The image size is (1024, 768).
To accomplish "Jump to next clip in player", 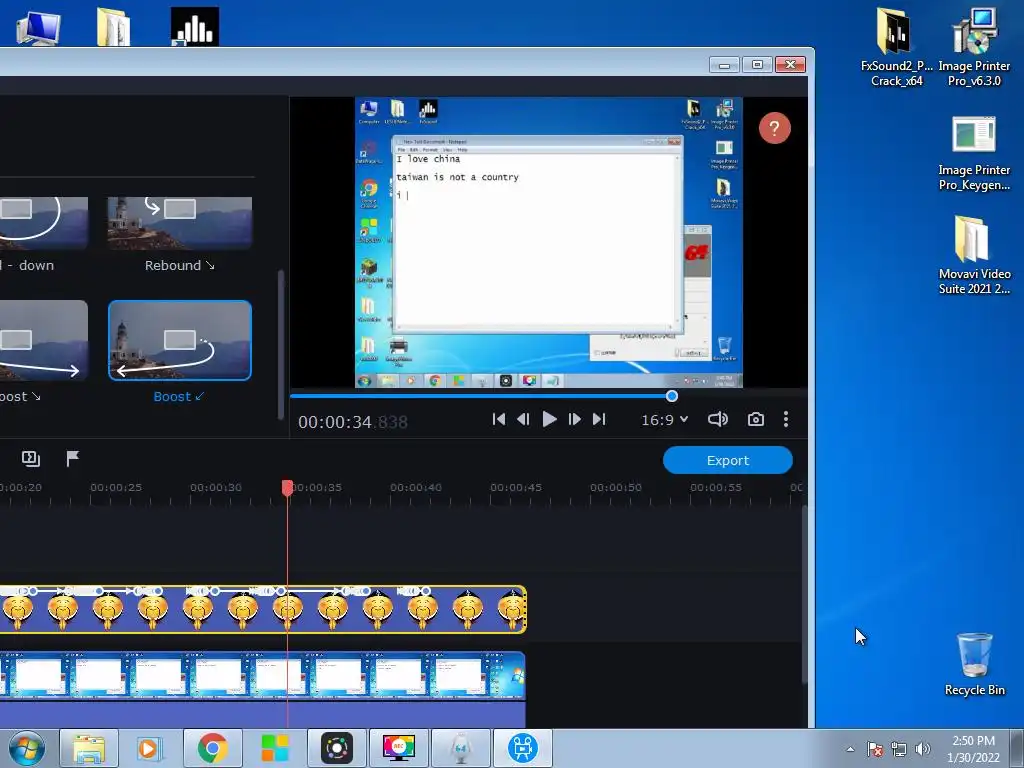I will 599,419.
